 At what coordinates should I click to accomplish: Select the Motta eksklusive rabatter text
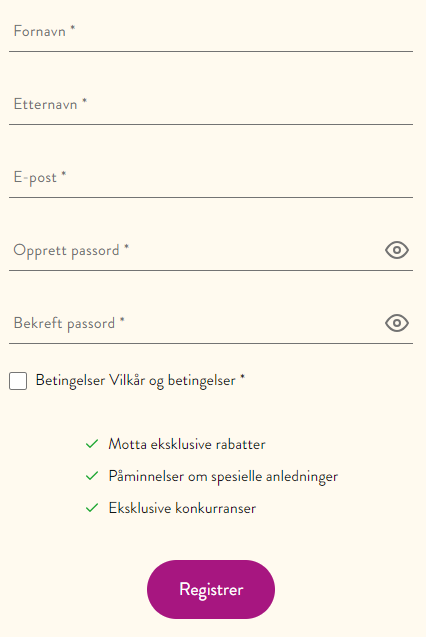tap(187, 444)
